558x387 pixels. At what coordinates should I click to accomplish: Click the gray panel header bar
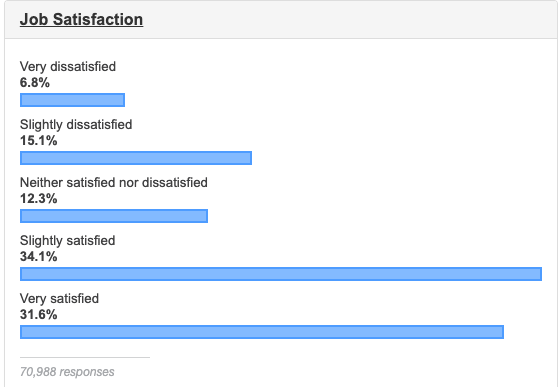[x=281, y=19]
